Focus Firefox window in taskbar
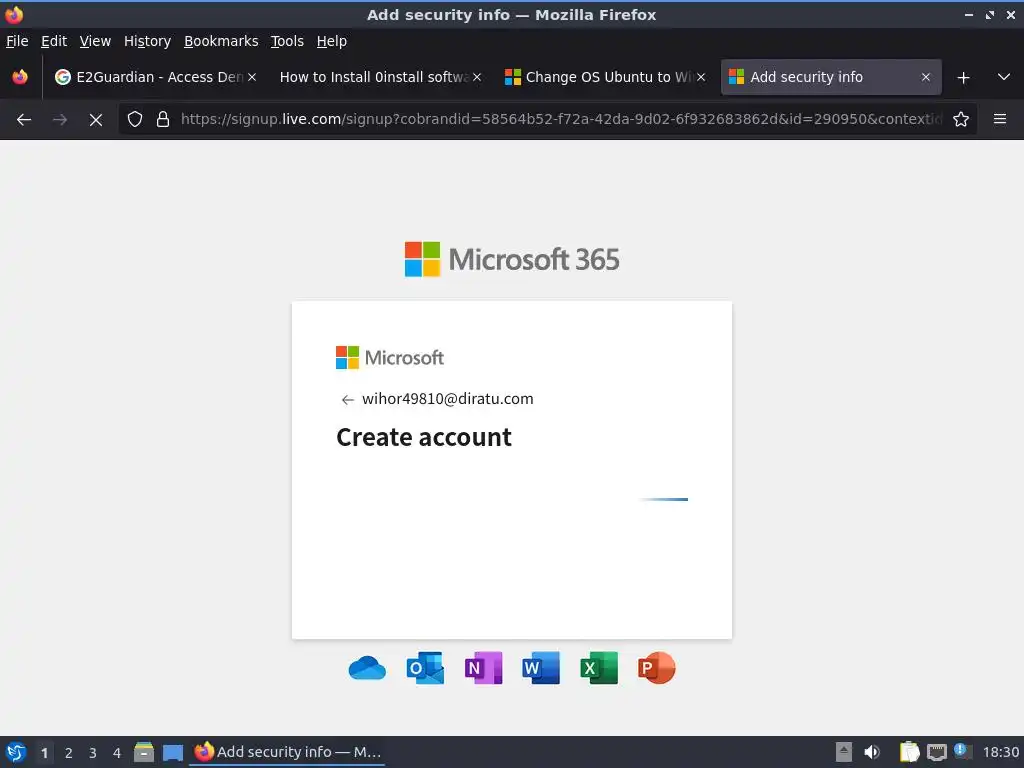The width and height of the screenshot is (1024, 768). pyautogui.click(x=287, y=752)
